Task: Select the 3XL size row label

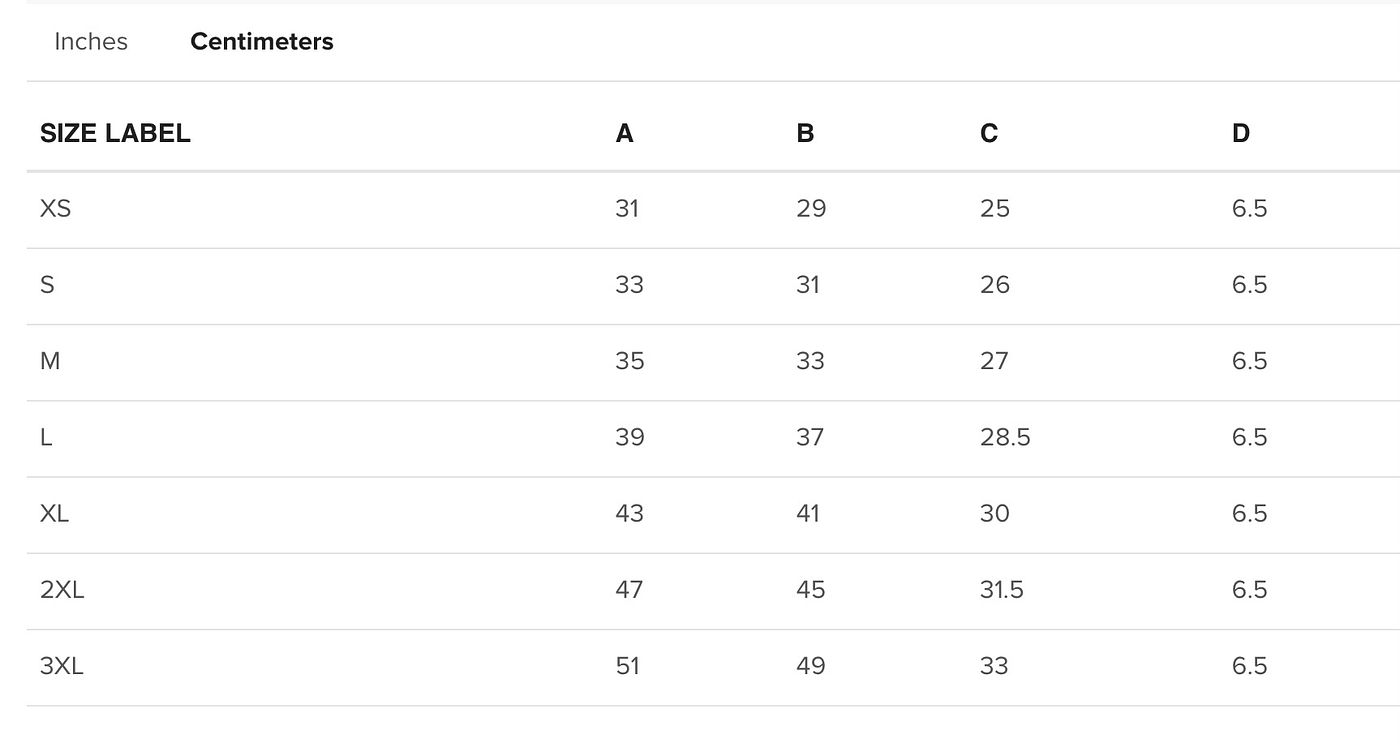Action: click(62, 666)
